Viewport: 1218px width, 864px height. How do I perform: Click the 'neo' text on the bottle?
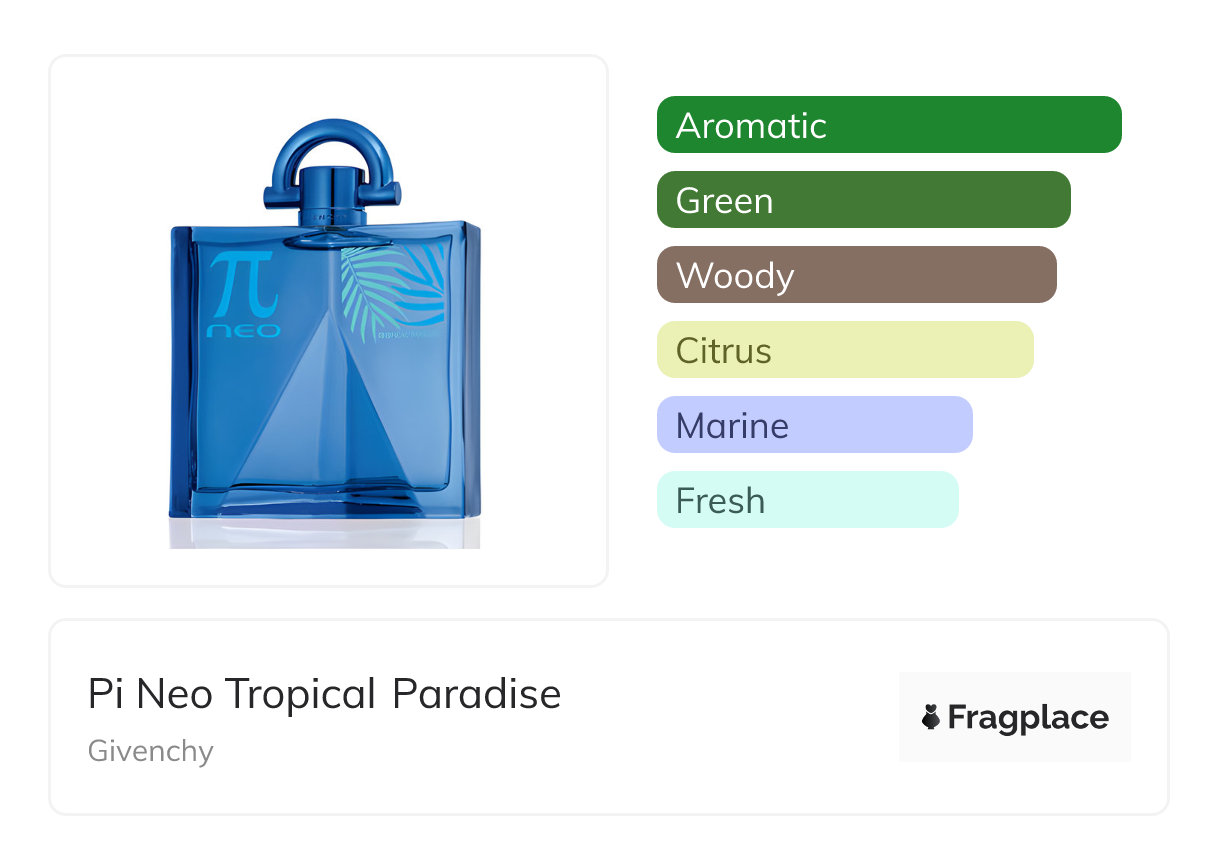(x=243, y=330)
